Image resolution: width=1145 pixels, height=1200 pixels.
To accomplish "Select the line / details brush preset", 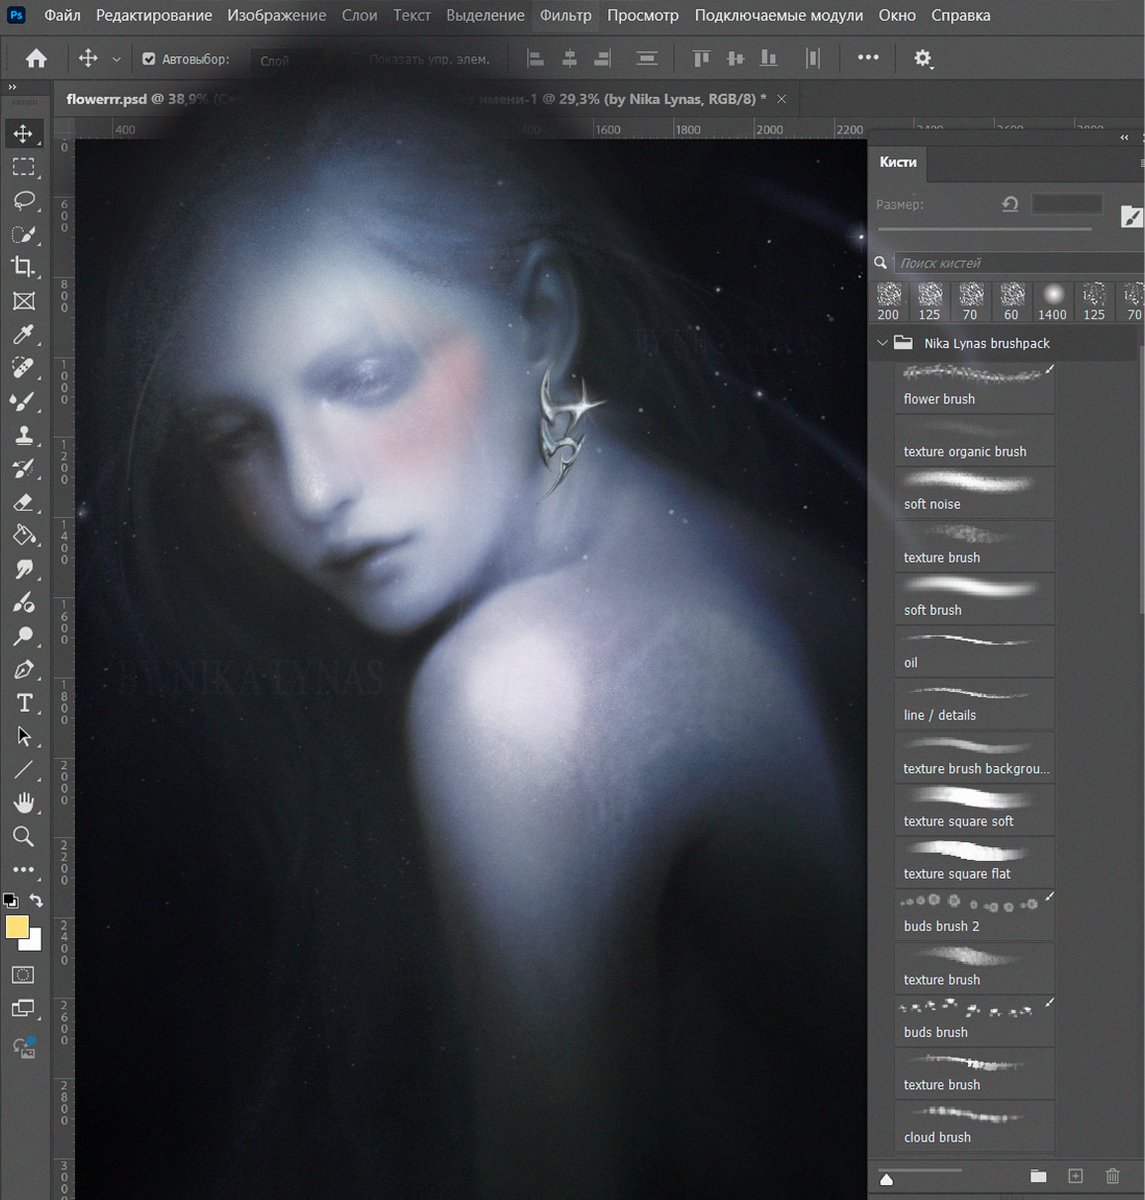I will coord(974,705).
